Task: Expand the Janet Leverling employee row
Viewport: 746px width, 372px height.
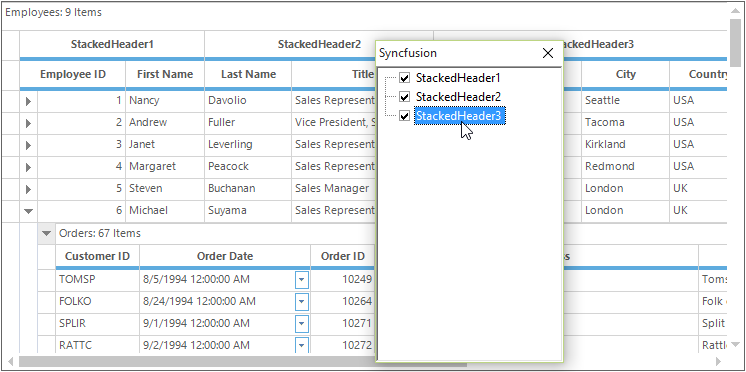Action: click(29, 145)
